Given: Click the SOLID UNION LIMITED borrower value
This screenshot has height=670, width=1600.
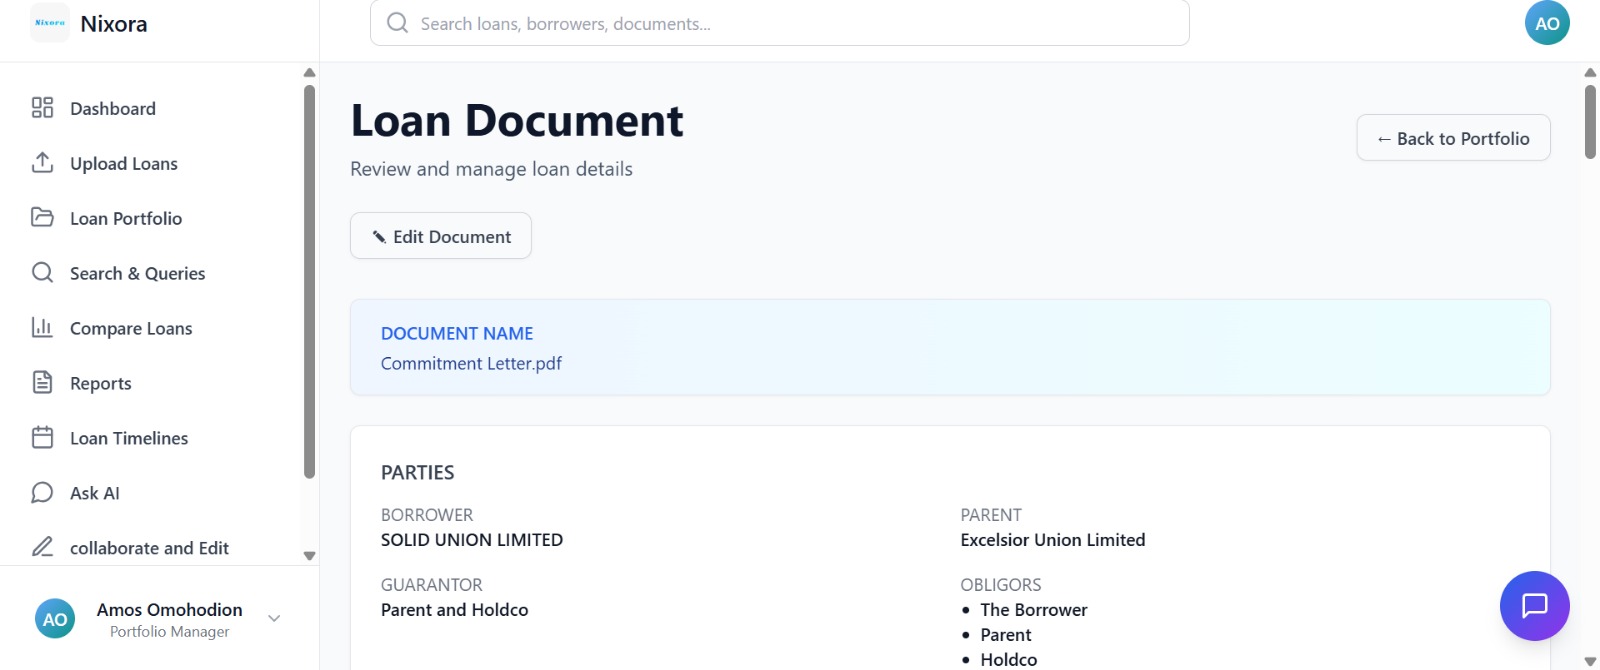Looking at the screenshot, I should click(x=472, y=540).
